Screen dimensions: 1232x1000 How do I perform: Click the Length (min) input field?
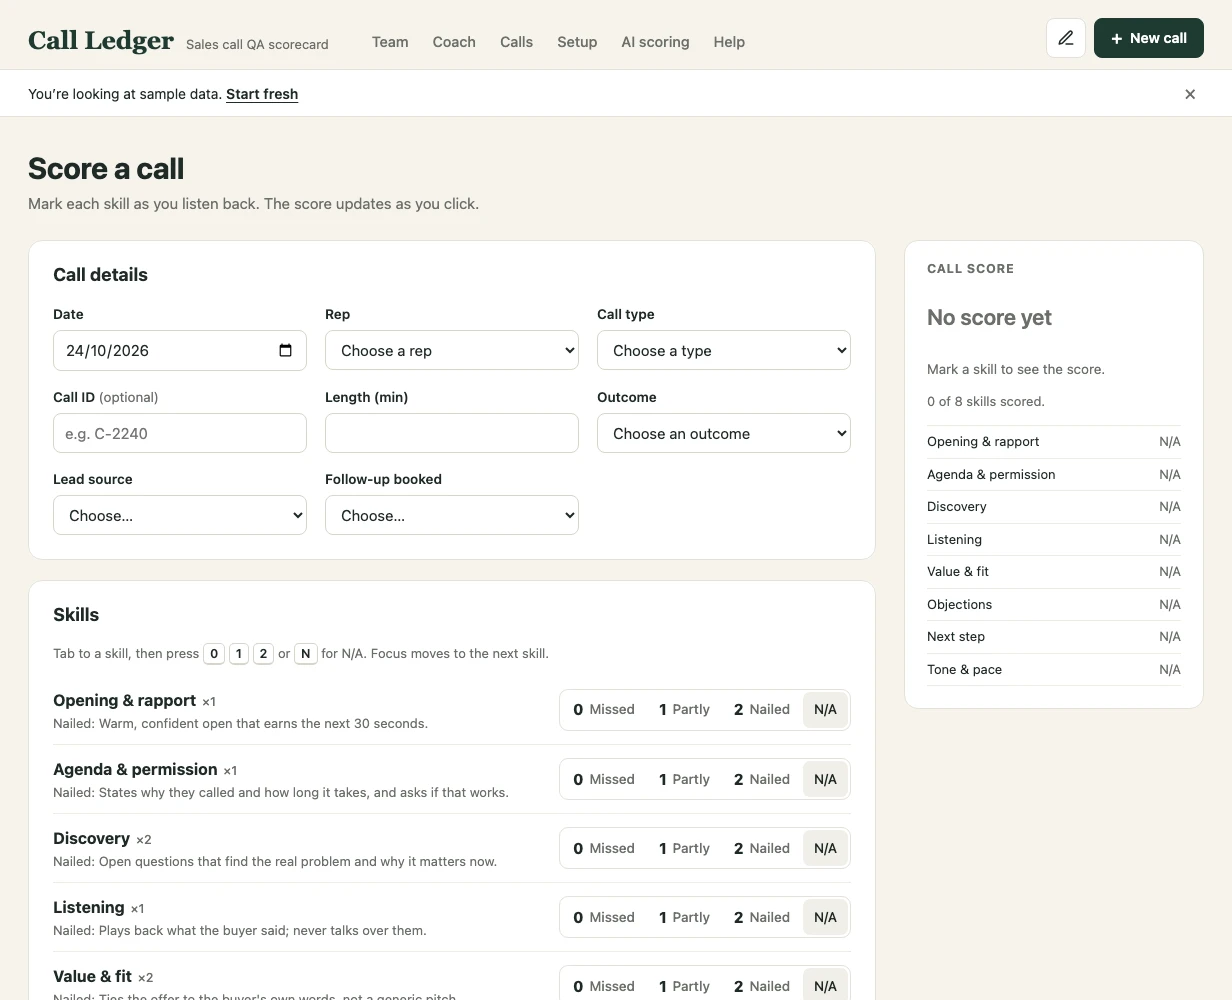452,433
